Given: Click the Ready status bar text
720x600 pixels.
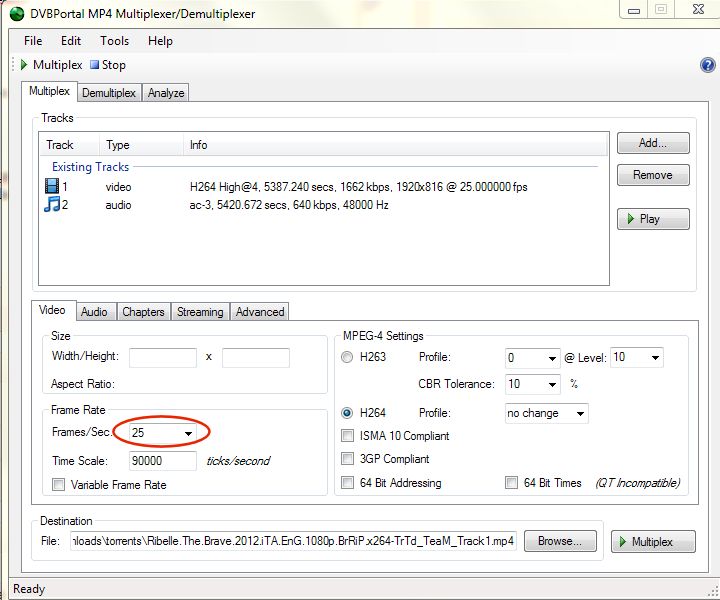Looking at the screenshot, I should (29, 589).
